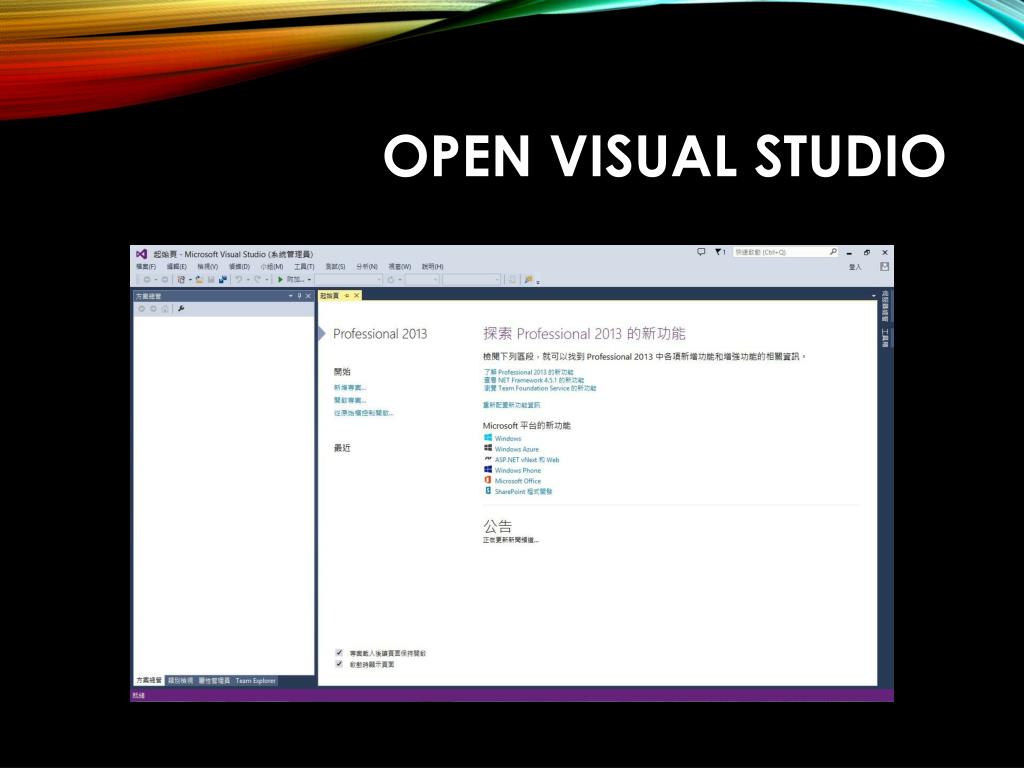The height and width of the screenshot is (768, 1024).
Task: Click the Open Project link under Start
Action: pyautogui.click(x=350, y=400)
